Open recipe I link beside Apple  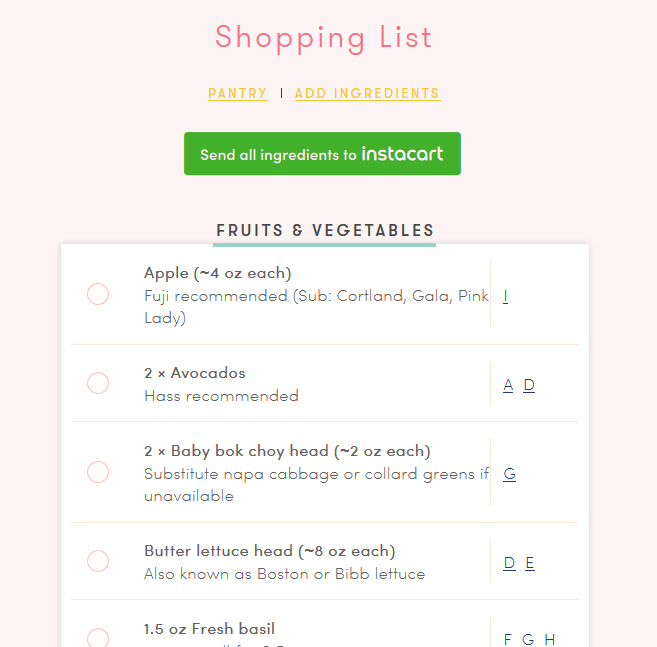click(x=506, y=296)
